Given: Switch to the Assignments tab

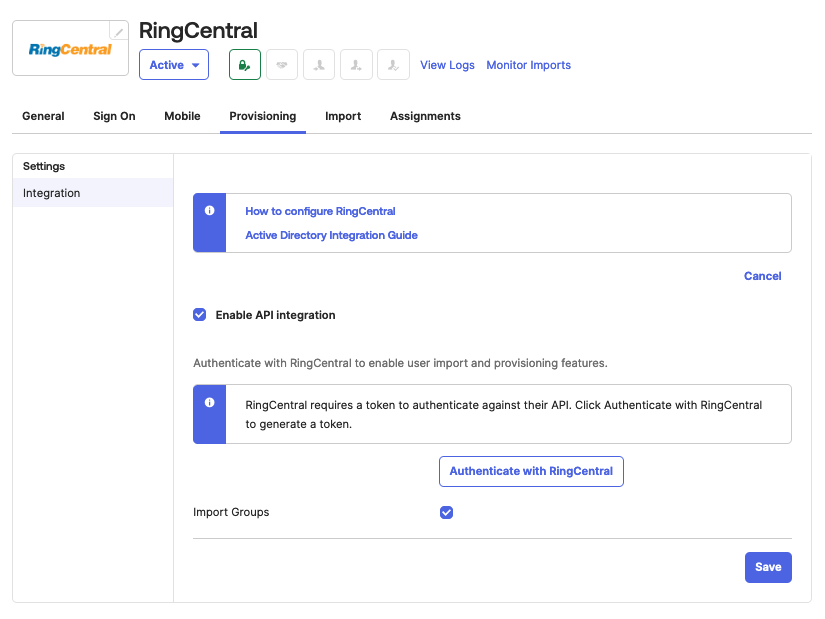Looking at the screenshot, I should tap(425, 116).
